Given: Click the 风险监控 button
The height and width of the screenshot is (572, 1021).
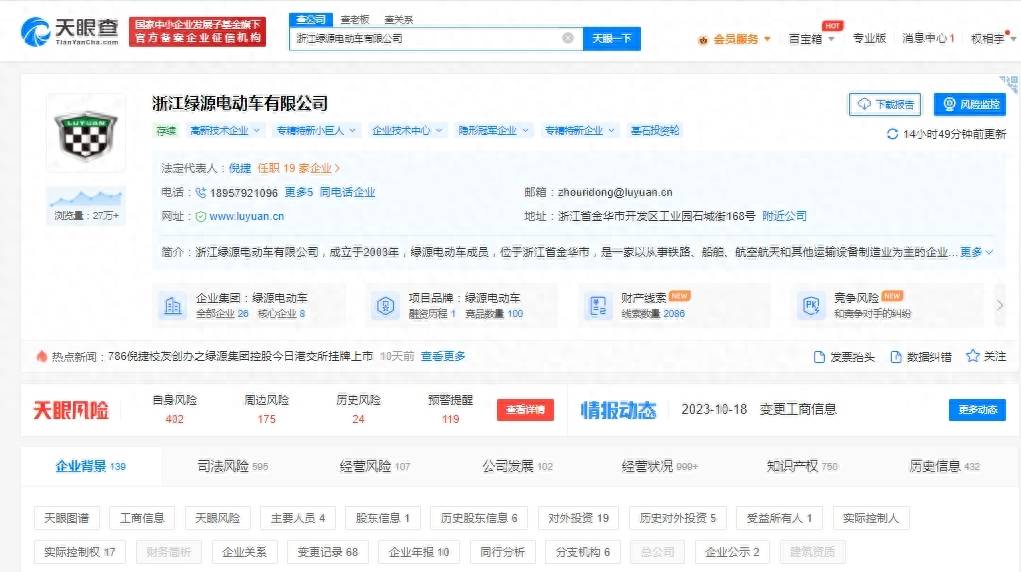Looking at the screenshot, I should tap(969, 104).
